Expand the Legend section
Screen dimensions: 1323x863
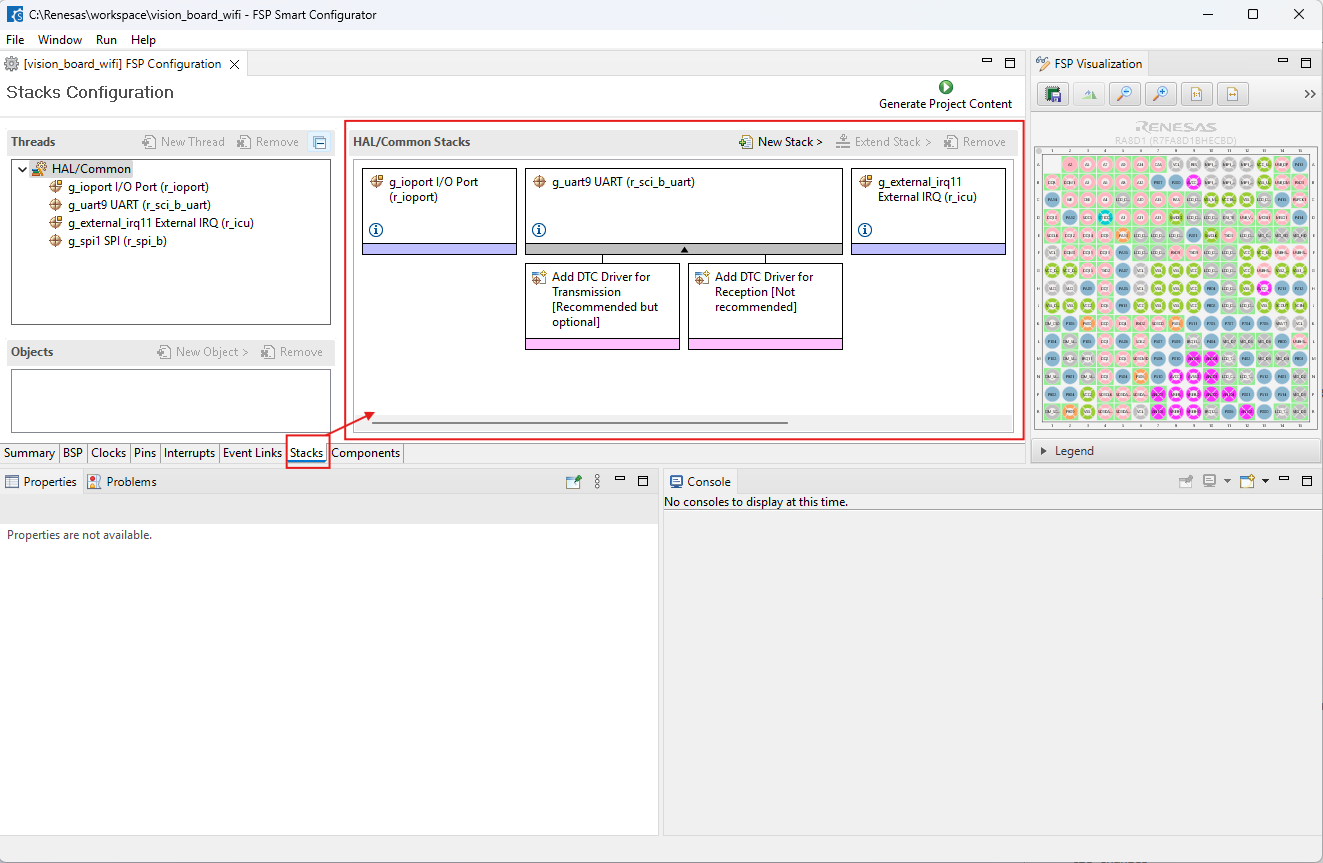pyautogui.click(x=1045, y=451)
